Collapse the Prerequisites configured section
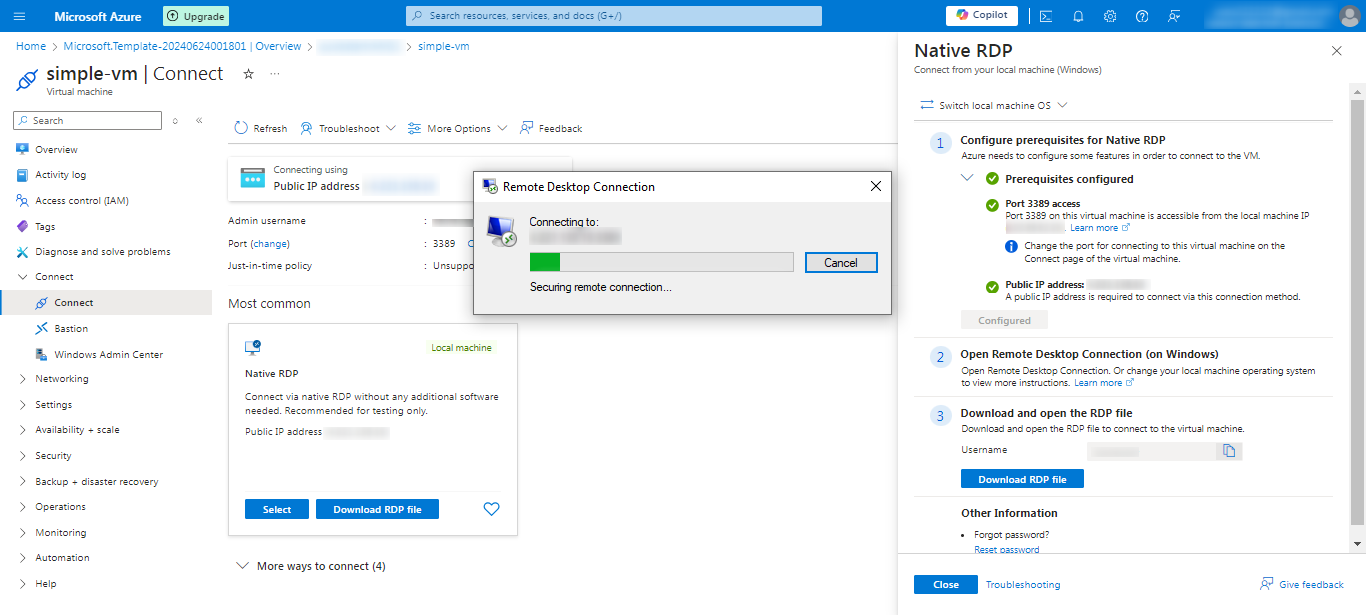Viewport: 1366px width, 615px height. pos(966,178)
